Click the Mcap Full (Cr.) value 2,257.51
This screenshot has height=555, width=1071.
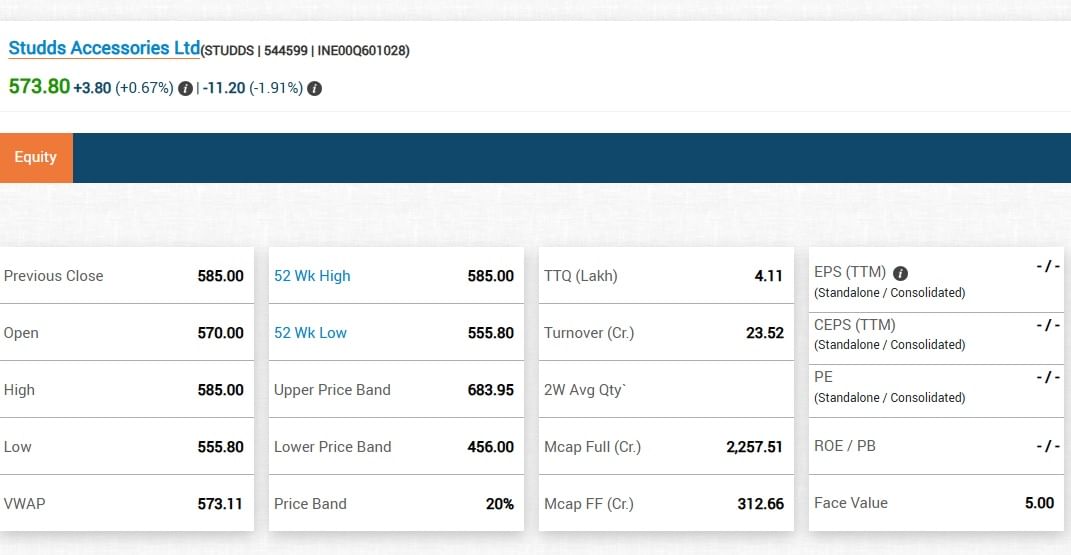pyautogui.click(x=754, y=447)
